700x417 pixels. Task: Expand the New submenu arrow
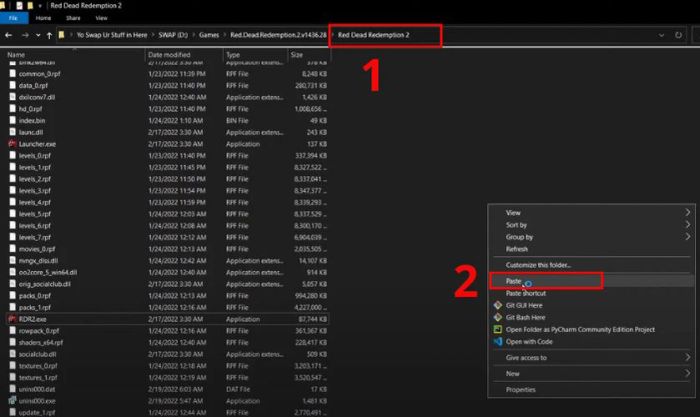pos(688,373)
